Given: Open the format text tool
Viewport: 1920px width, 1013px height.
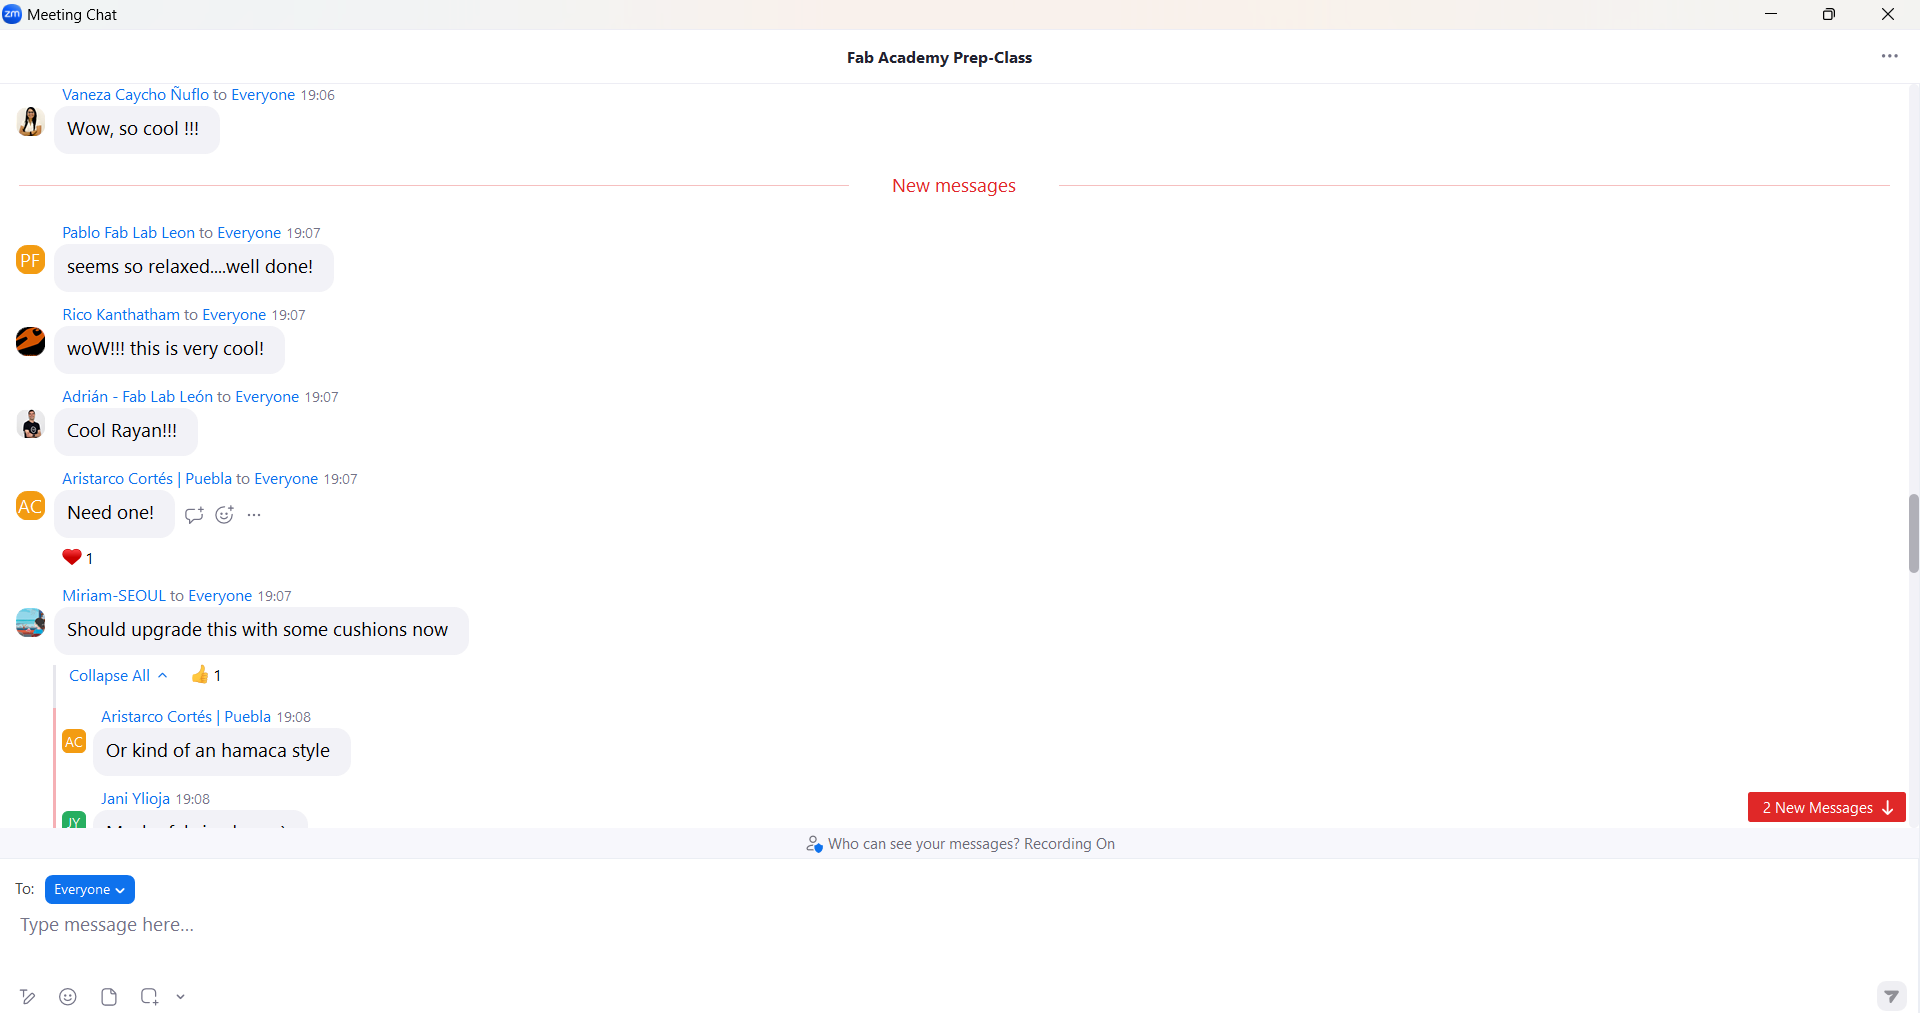Looking at the screenshot, I should click(28, 996).
